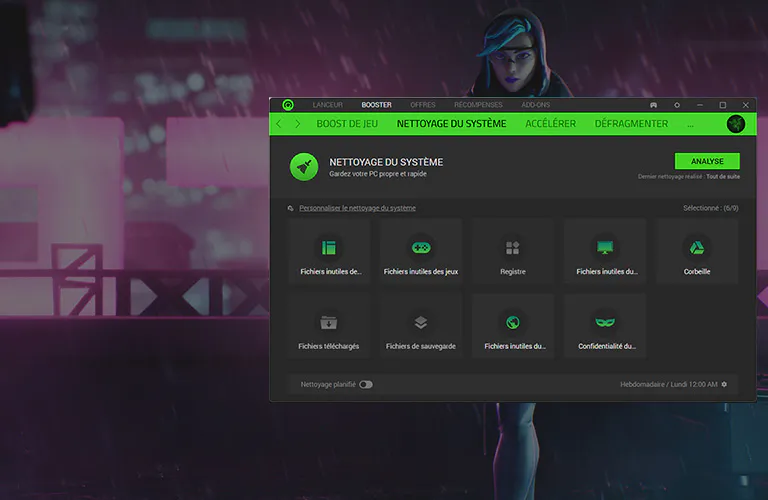Toggle the Nettoyage planifié switch
This screenshot has width=768, height=500.
366,384
